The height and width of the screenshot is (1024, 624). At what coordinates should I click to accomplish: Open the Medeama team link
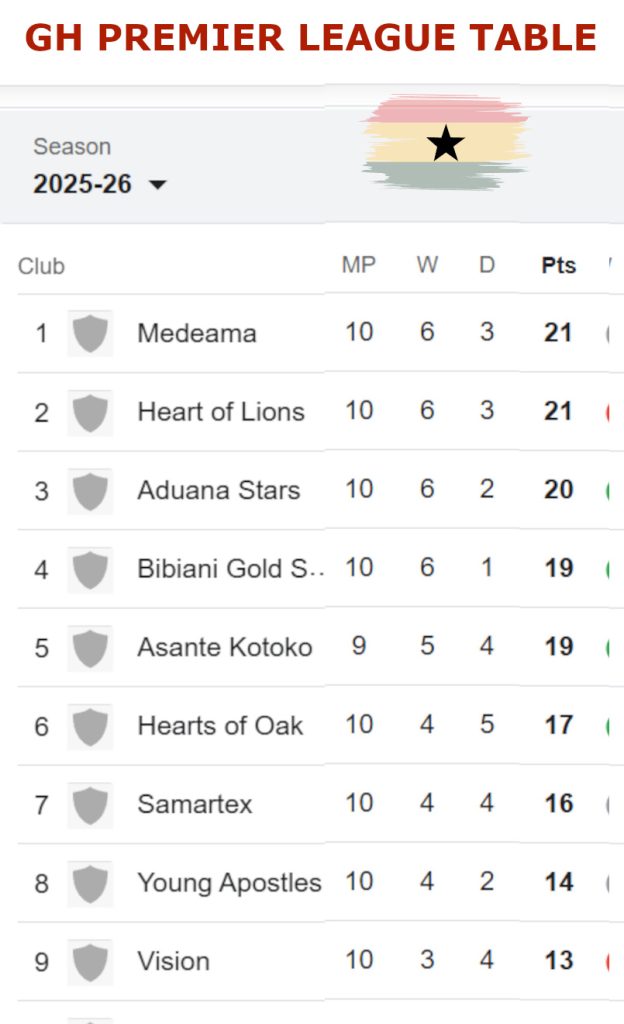[196, 333]
